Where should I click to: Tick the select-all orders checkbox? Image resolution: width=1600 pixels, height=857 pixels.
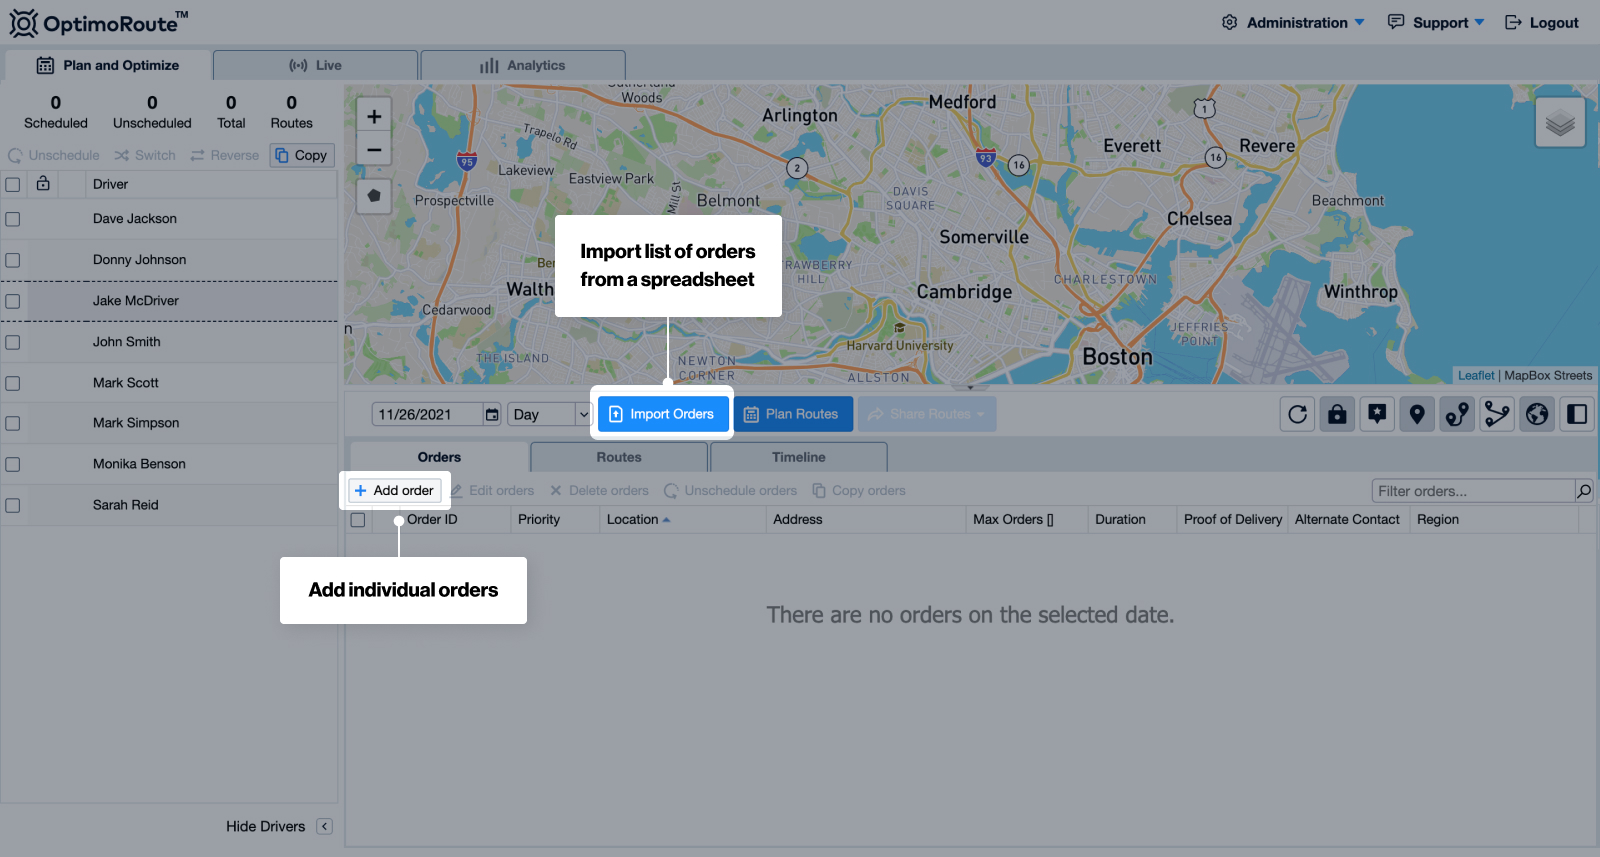(358, 520)
